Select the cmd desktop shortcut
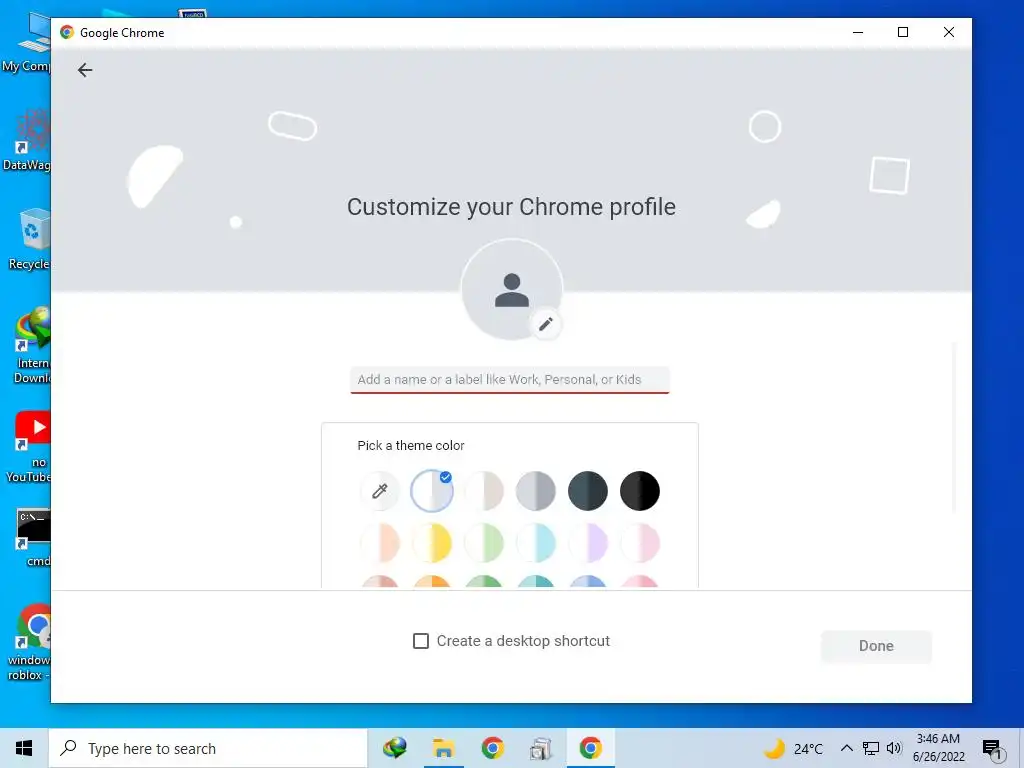This screenshot has height=768, width=1024. click(34, 537)
